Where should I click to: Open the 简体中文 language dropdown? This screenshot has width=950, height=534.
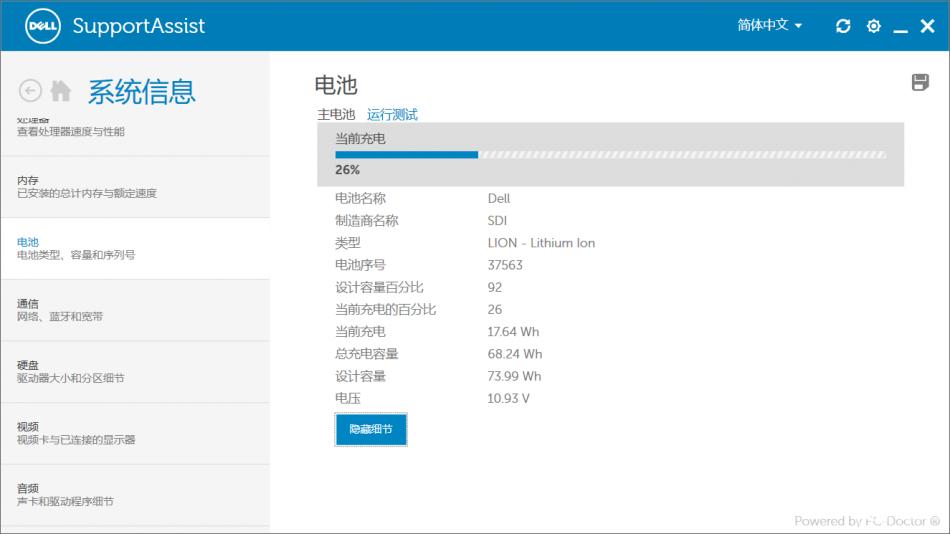769,25
